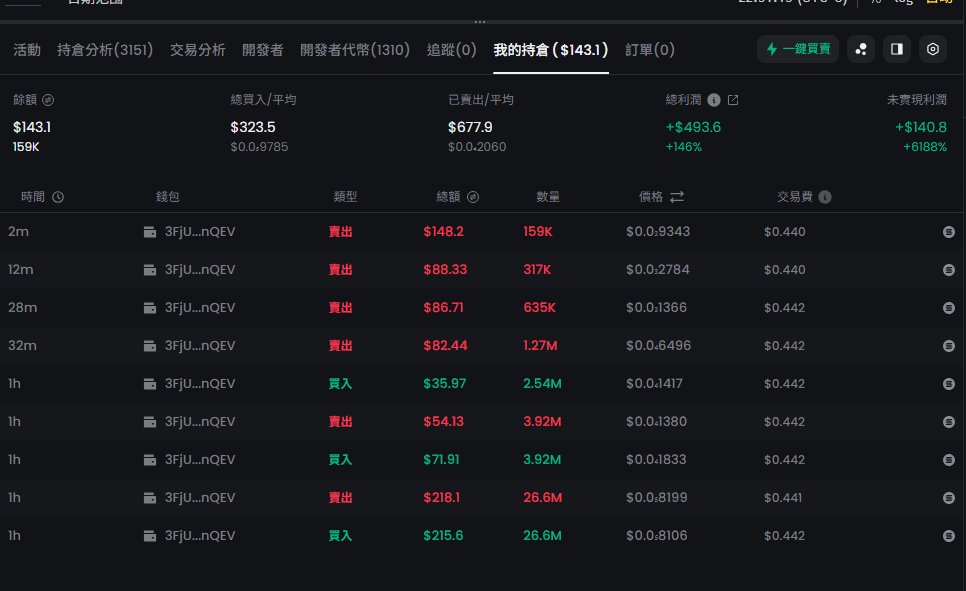Screen dimensions: 966x591
Task: Click the $677.9 sold value
Action: point(470,128)
